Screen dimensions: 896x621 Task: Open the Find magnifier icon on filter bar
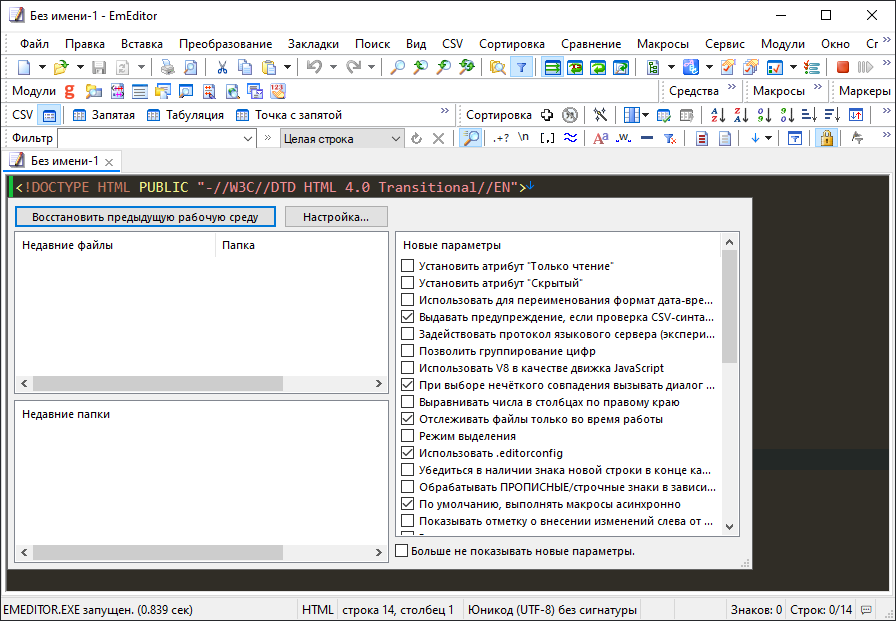tap(470, 137)
